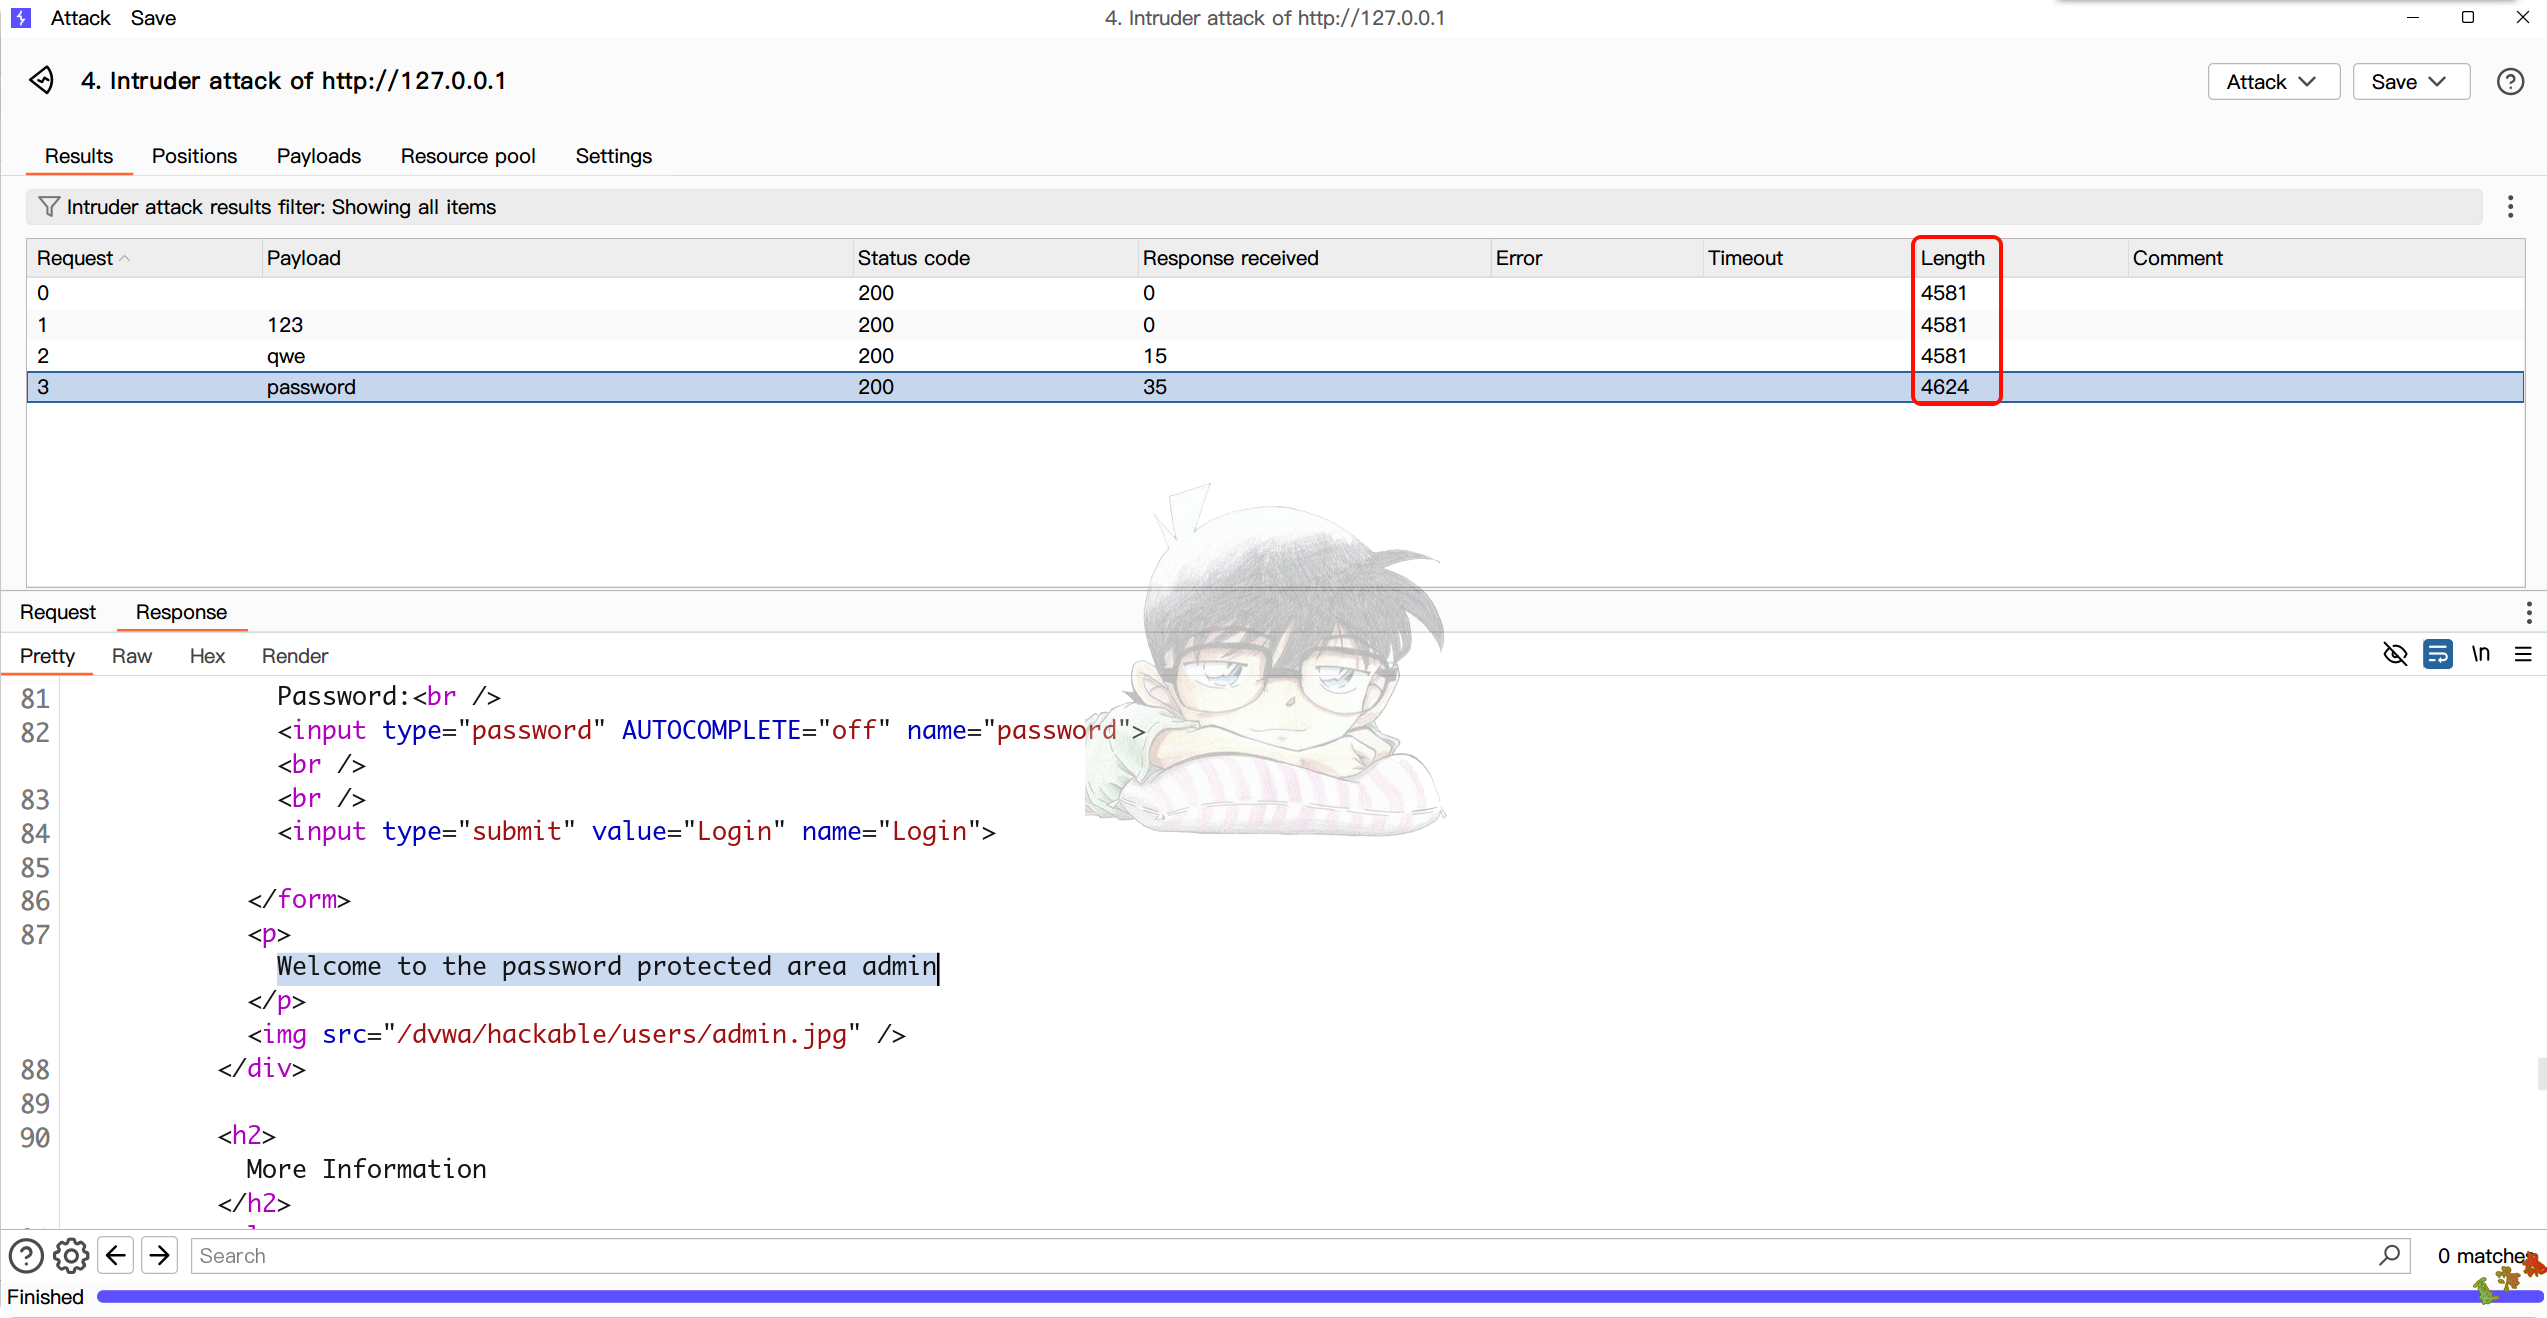This screenshot has width=2547, height=1318.
Task: Click the img src admin.jpg line
Action: point(577,1034)
